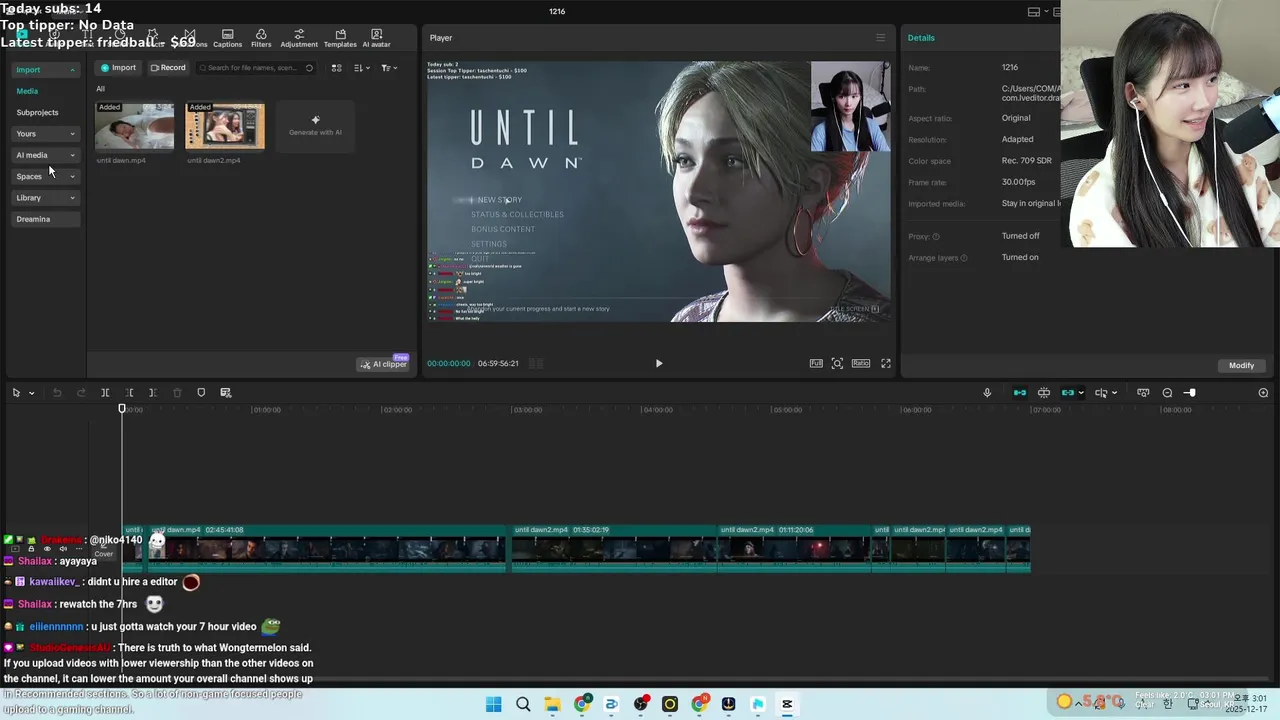Toggle auto snapping
The image size is (1280, 720).
coord(1043,393)
